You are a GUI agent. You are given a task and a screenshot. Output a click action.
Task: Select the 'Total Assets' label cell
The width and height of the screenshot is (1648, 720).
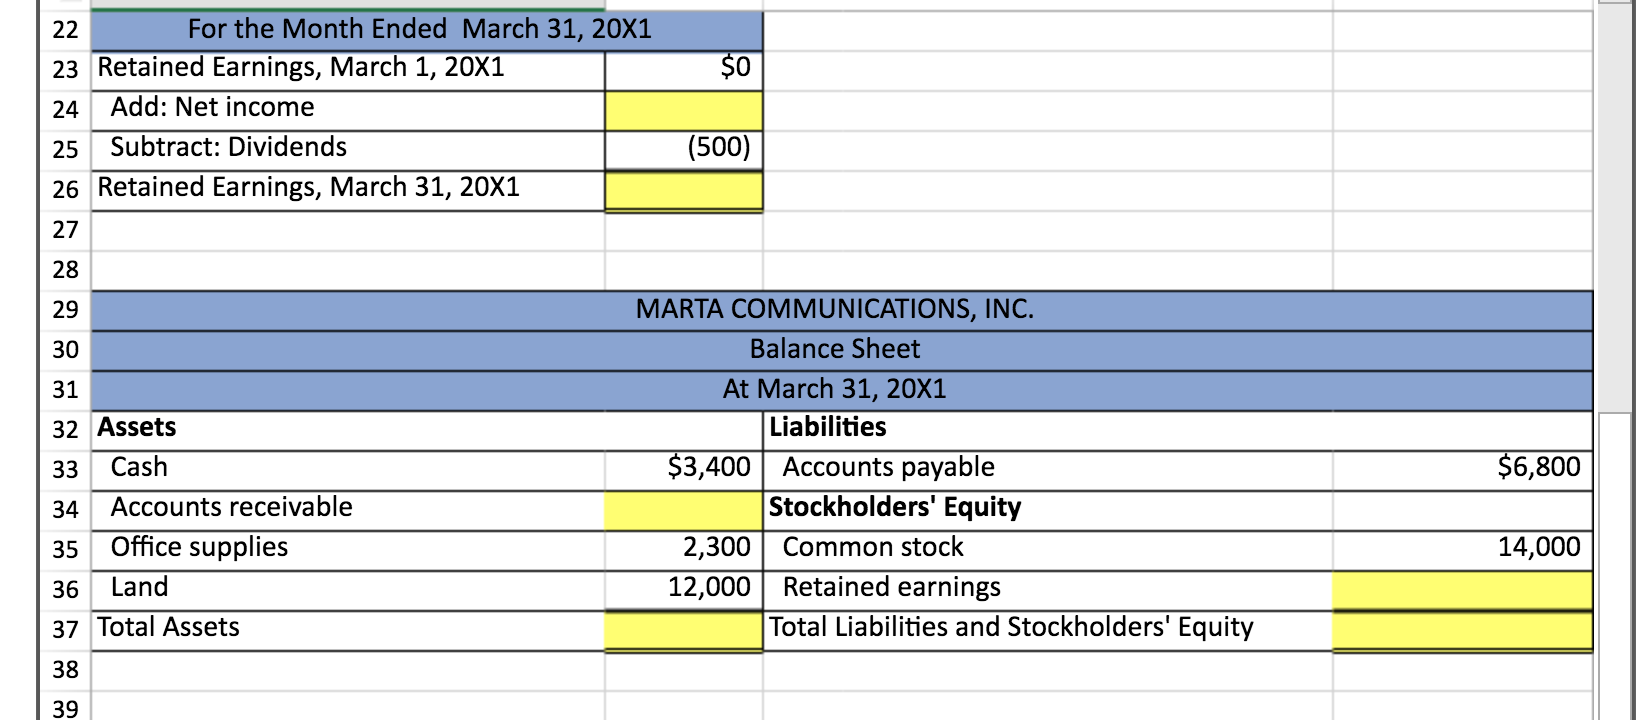pyautogui.click(x=348, y=631)
